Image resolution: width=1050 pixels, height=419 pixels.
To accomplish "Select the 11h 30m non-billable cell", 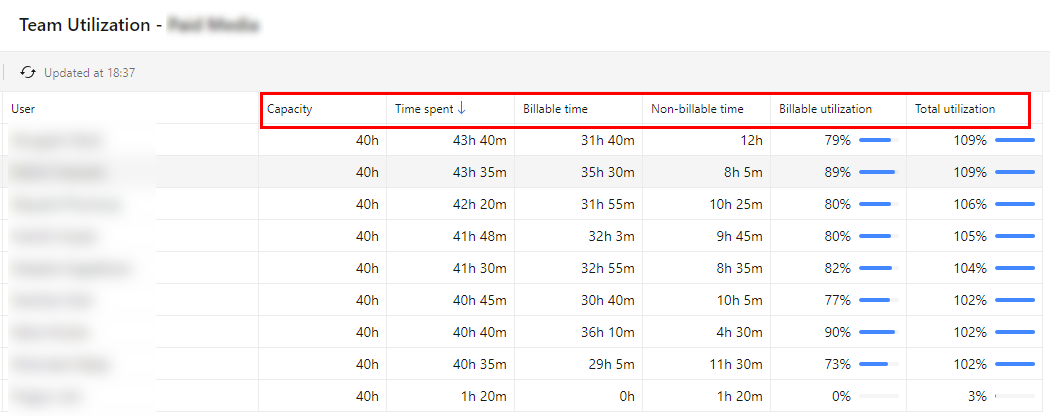I will point(706,364).
